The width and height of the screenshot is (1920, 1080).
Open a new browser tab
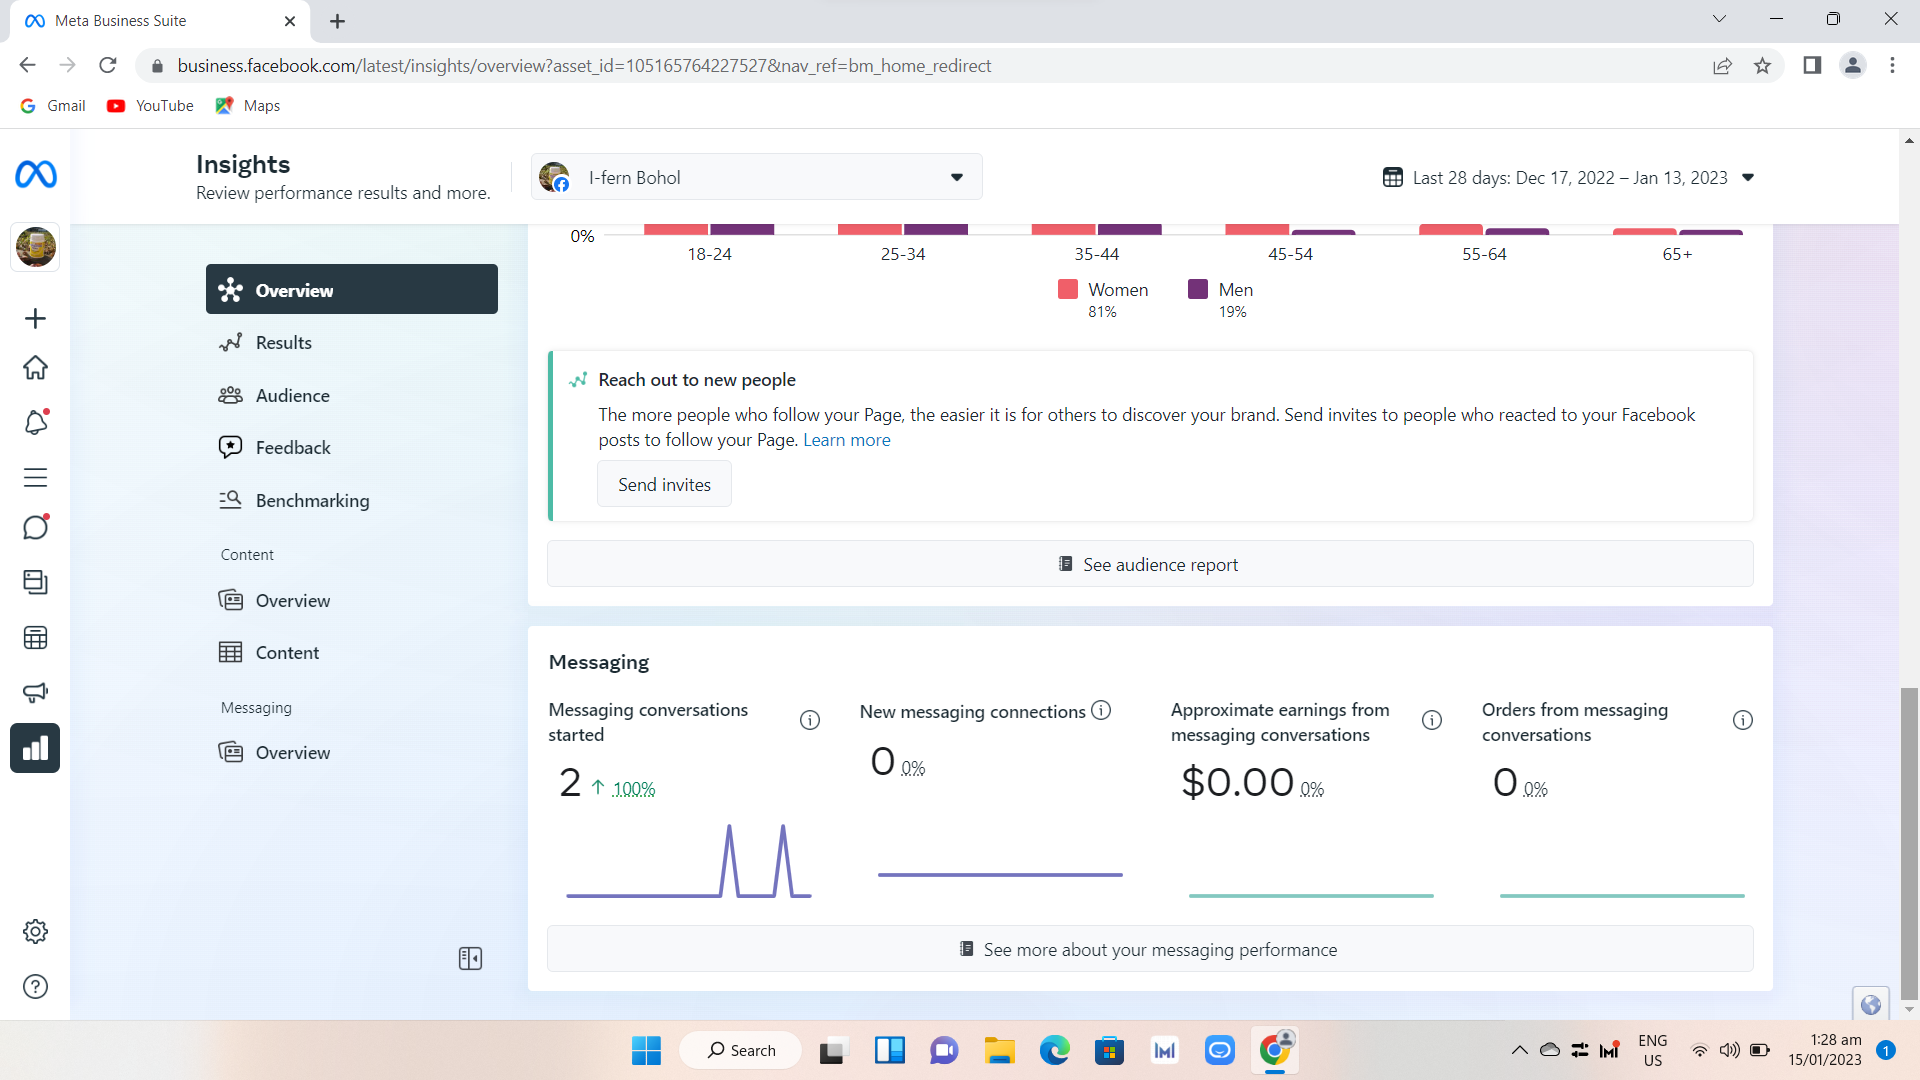click(x=337, y=21)
